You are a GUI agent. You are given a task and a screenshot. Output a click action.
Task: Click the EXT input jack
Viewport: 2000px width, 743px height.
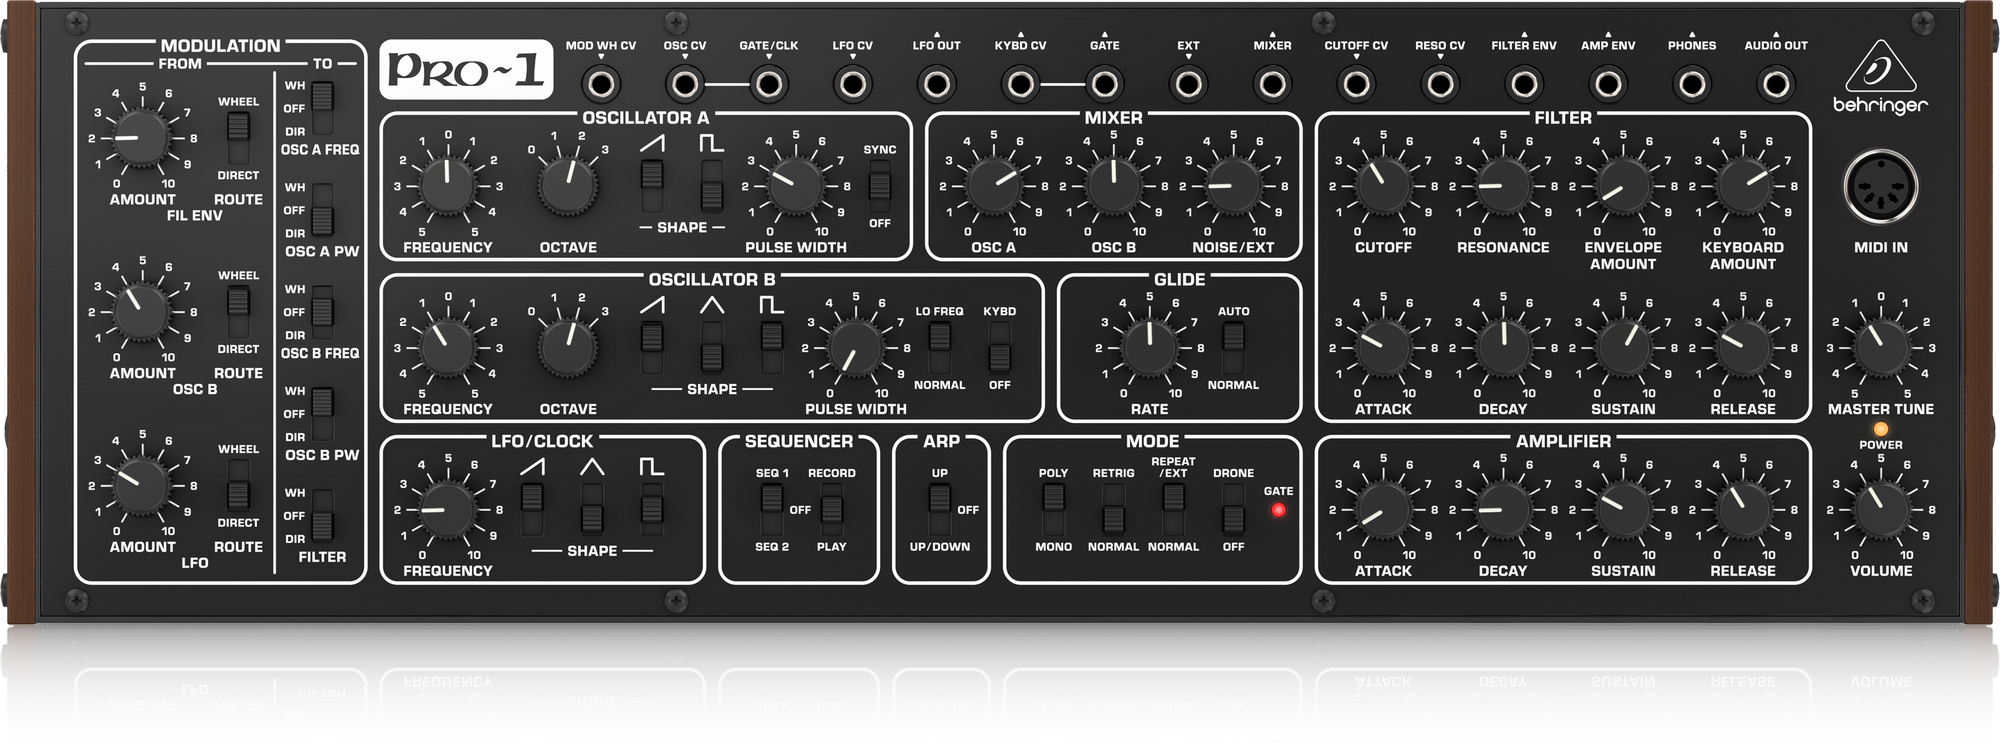[x=1188, y=84]
